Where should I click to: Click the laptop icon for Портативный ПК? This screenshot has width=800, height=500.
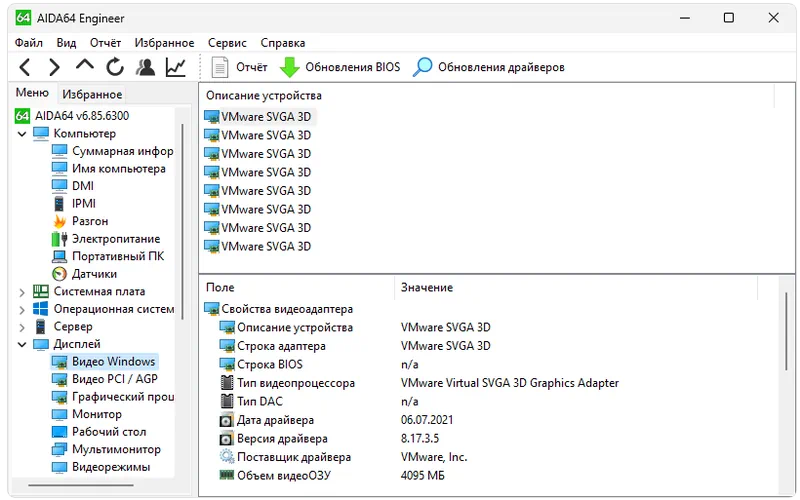tap(60, 256)
